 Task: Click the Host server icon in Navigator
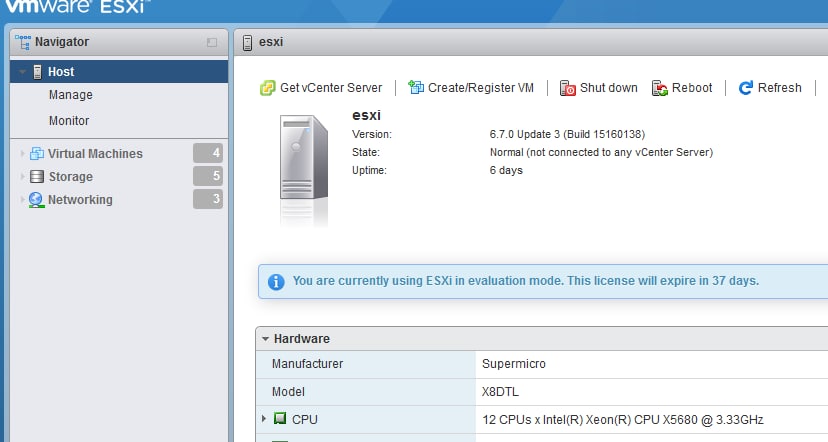click(37, 72)
